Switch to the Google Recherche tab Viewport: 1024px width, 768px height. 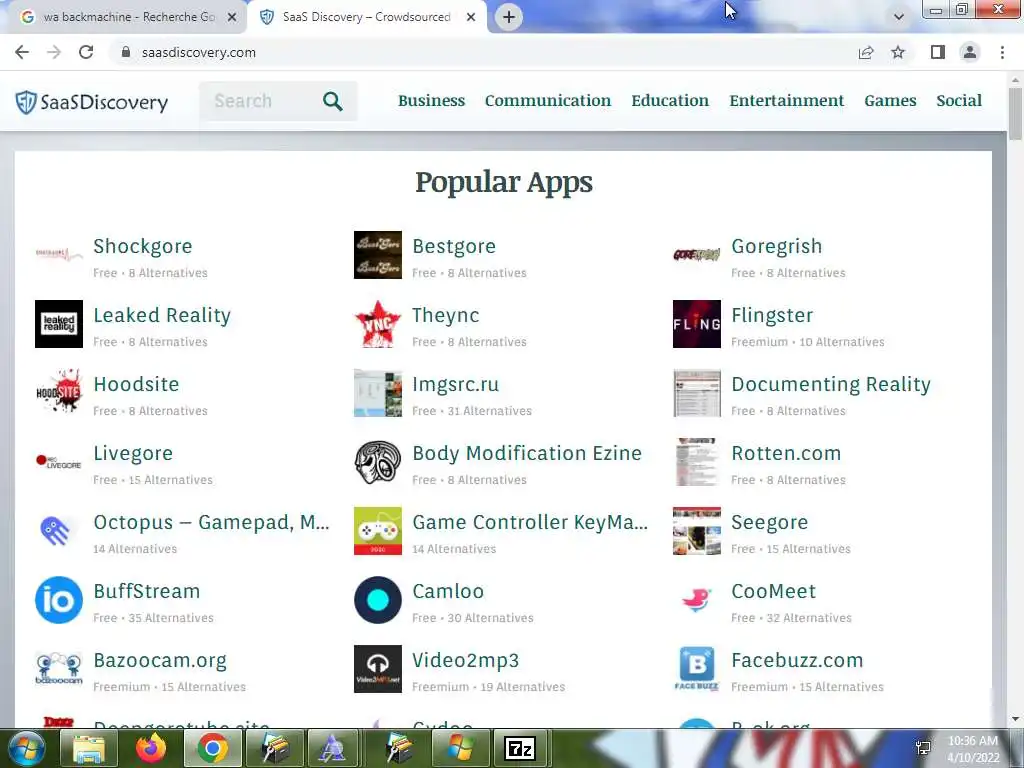124,17
